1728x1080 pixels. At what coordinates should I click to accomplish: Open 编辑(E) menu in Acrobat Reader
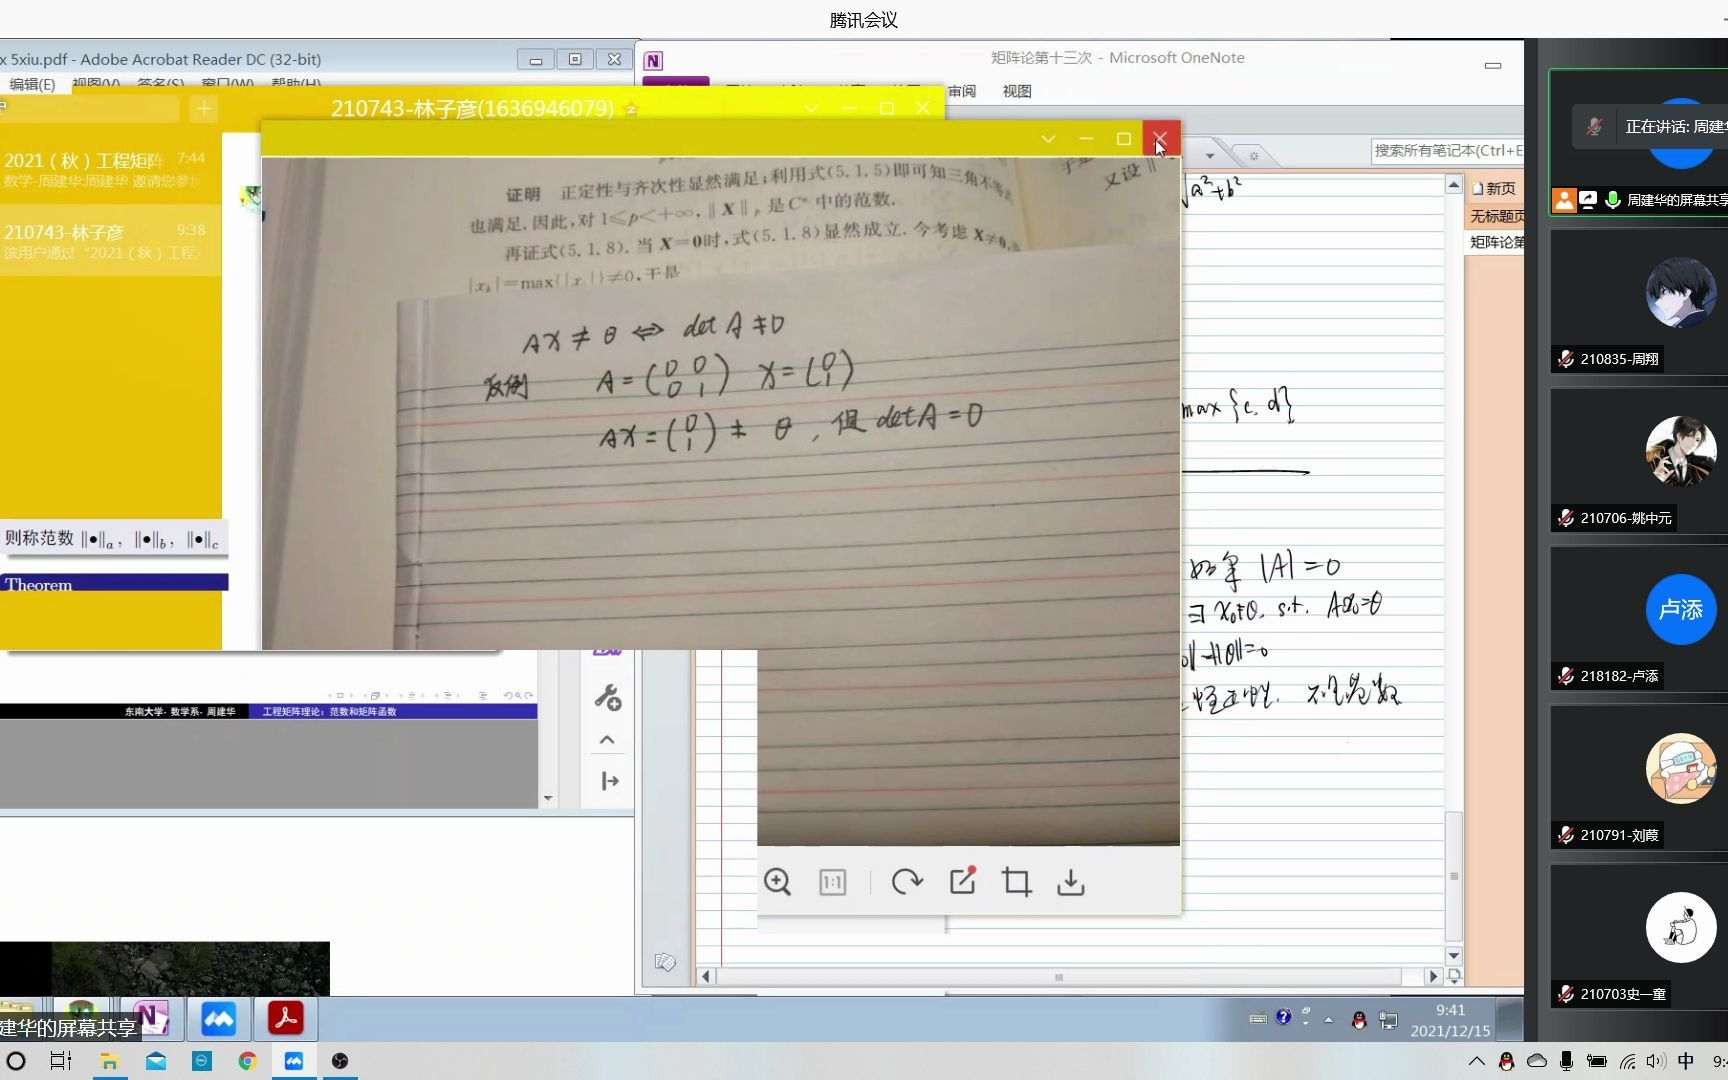(32, 84)
